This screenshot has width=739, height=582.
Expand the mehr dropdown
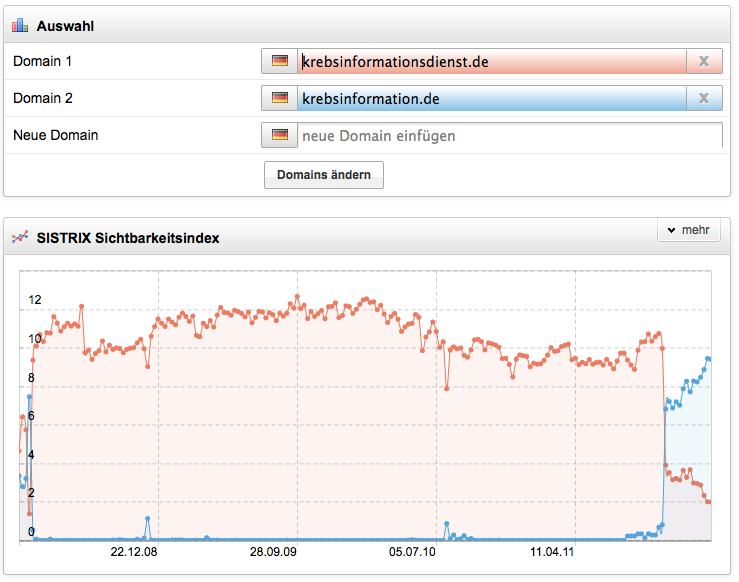(x=688, y=230)
